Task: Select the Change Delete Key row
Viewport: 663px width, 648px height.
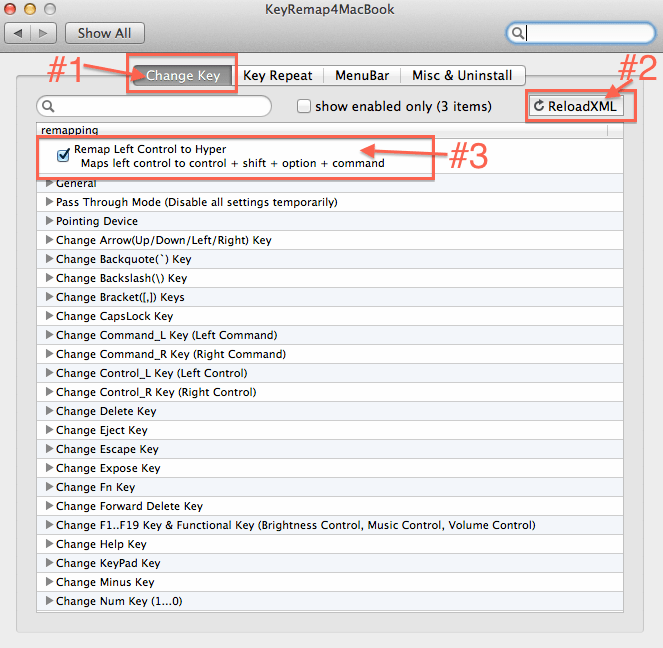Action: point(106,411)
